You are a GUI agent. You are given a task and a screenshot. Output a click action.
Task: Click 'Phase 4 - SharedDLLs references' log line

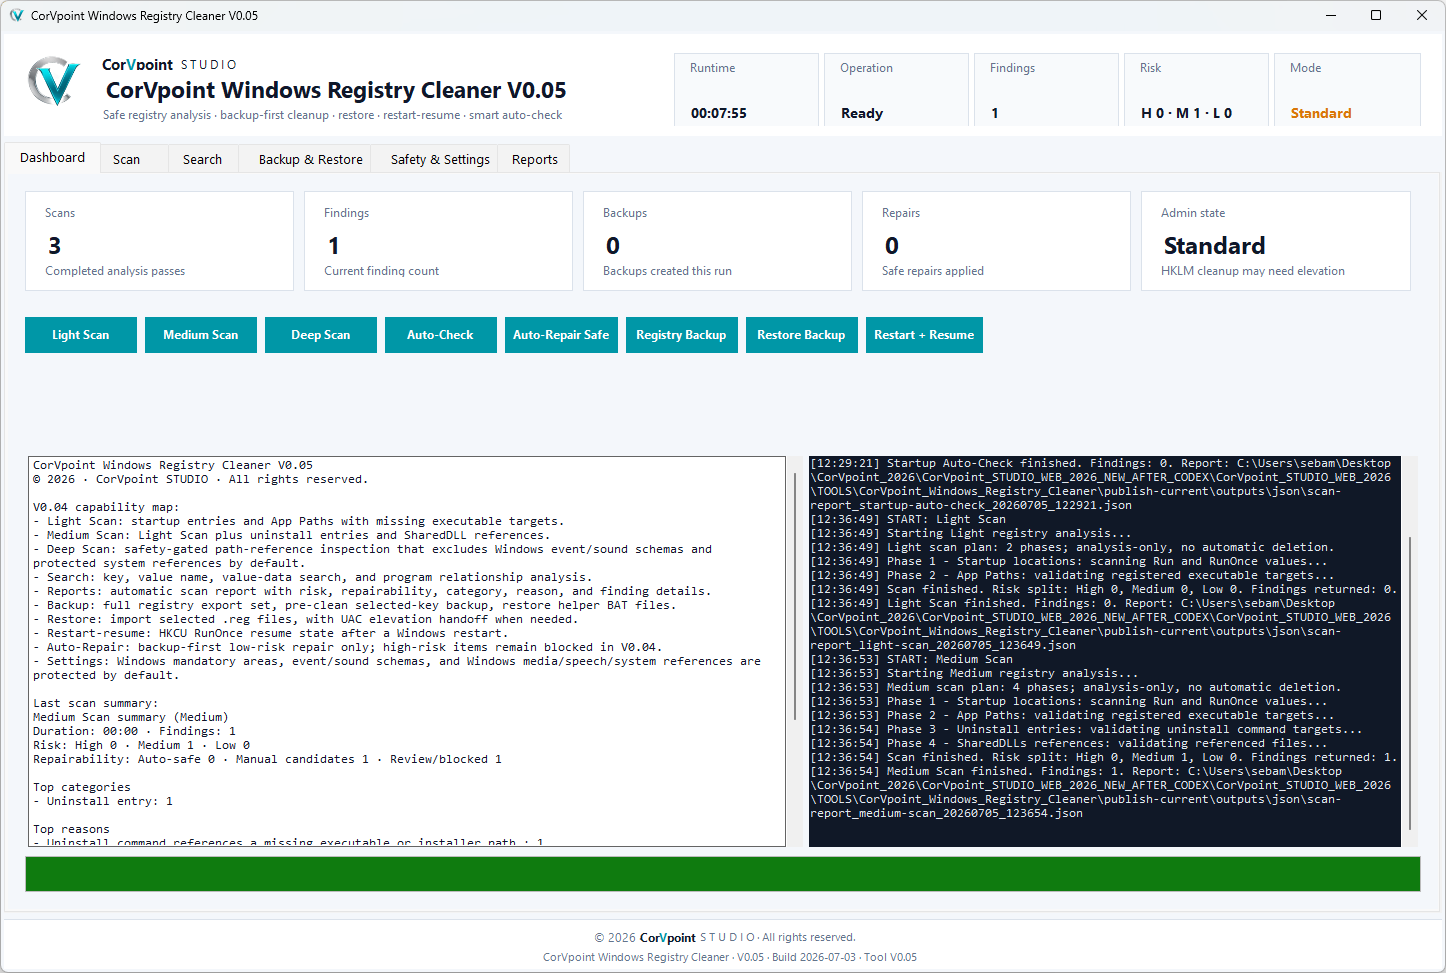(1068, 743)
